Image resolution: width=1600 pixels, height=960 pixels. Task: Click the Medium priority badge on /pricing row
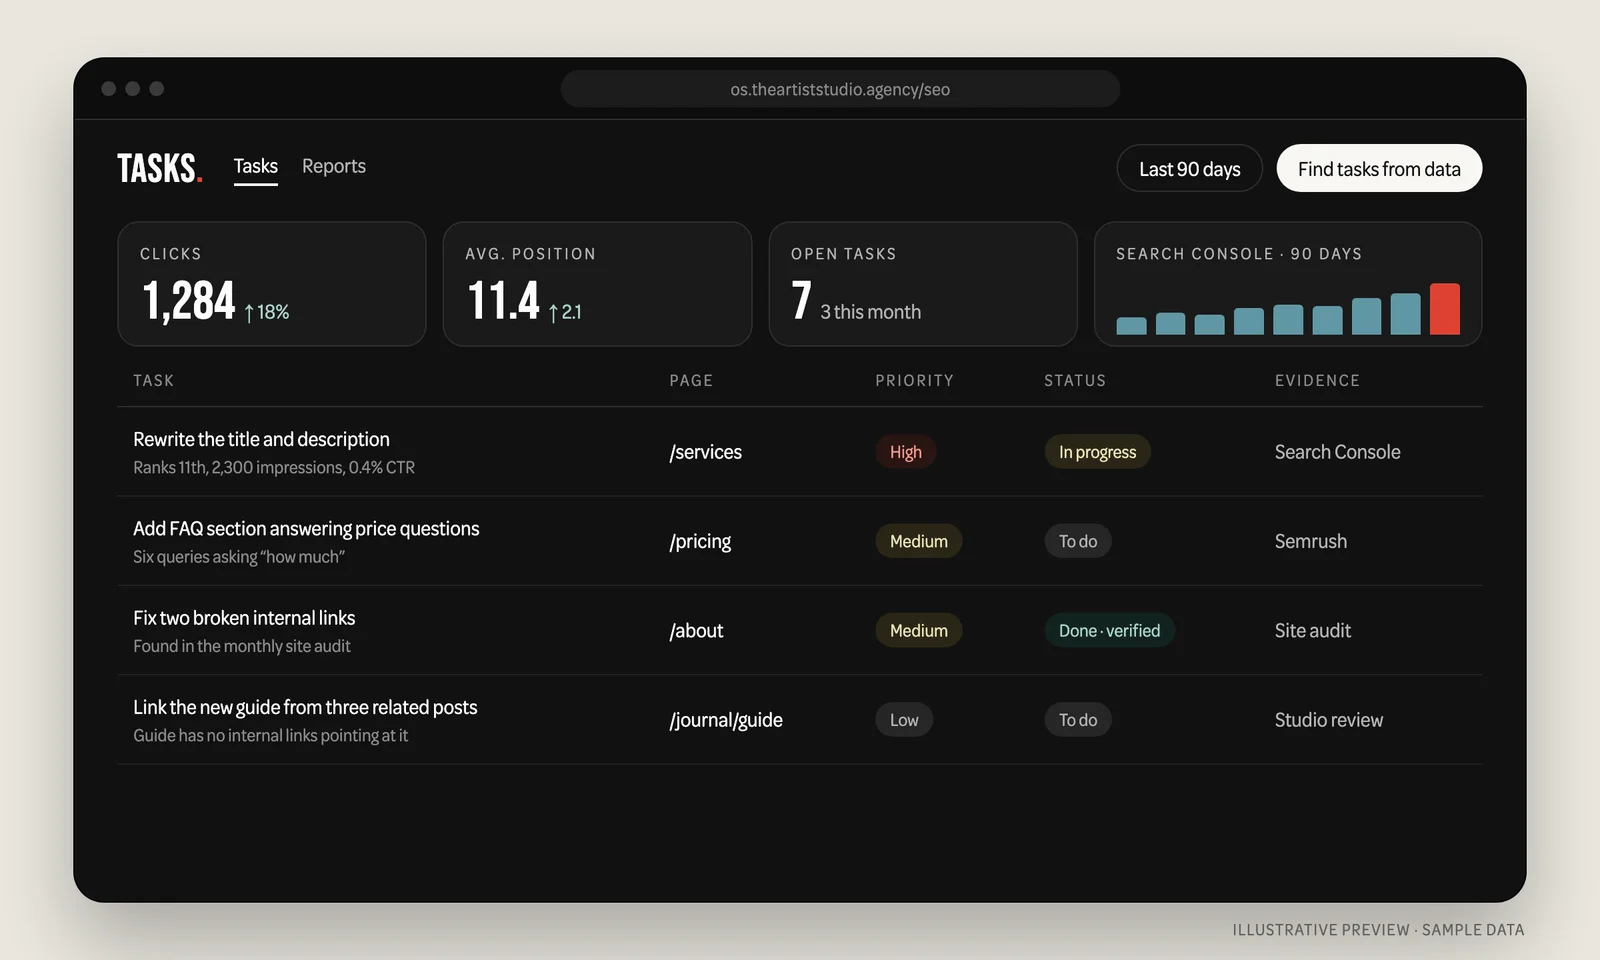click(919, 541)
